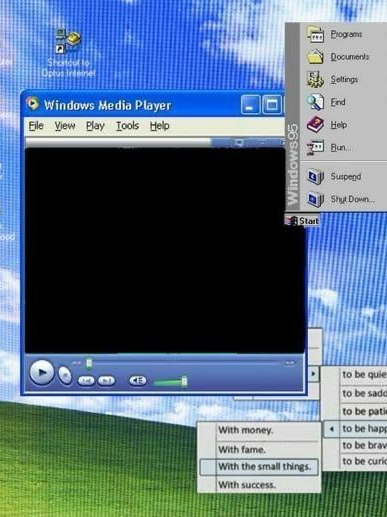Open the Shortcut to Optus Internet desktop icon
Viewport: 387px width, 517px height.
point(69,53)
